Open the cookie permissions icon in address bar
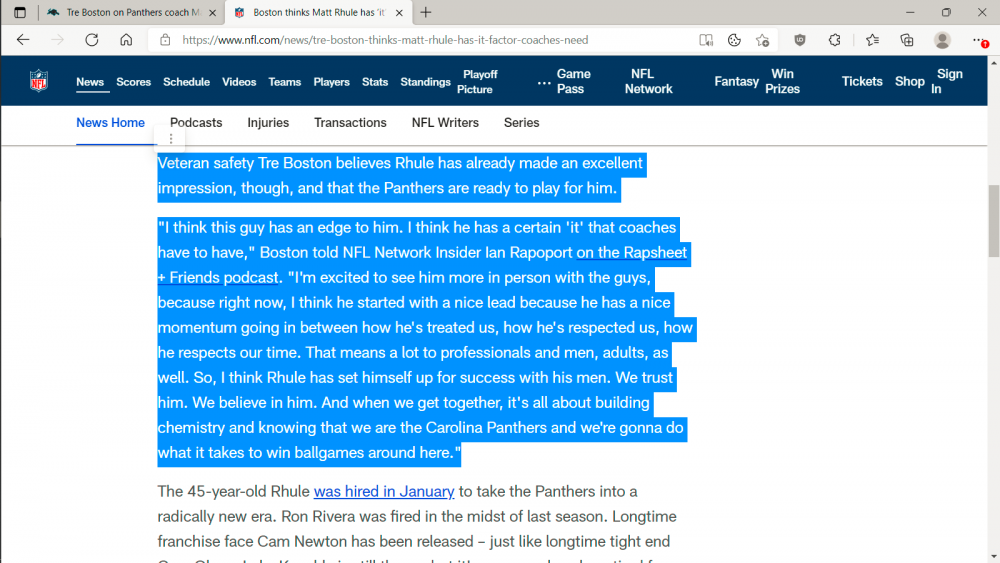 734,40
